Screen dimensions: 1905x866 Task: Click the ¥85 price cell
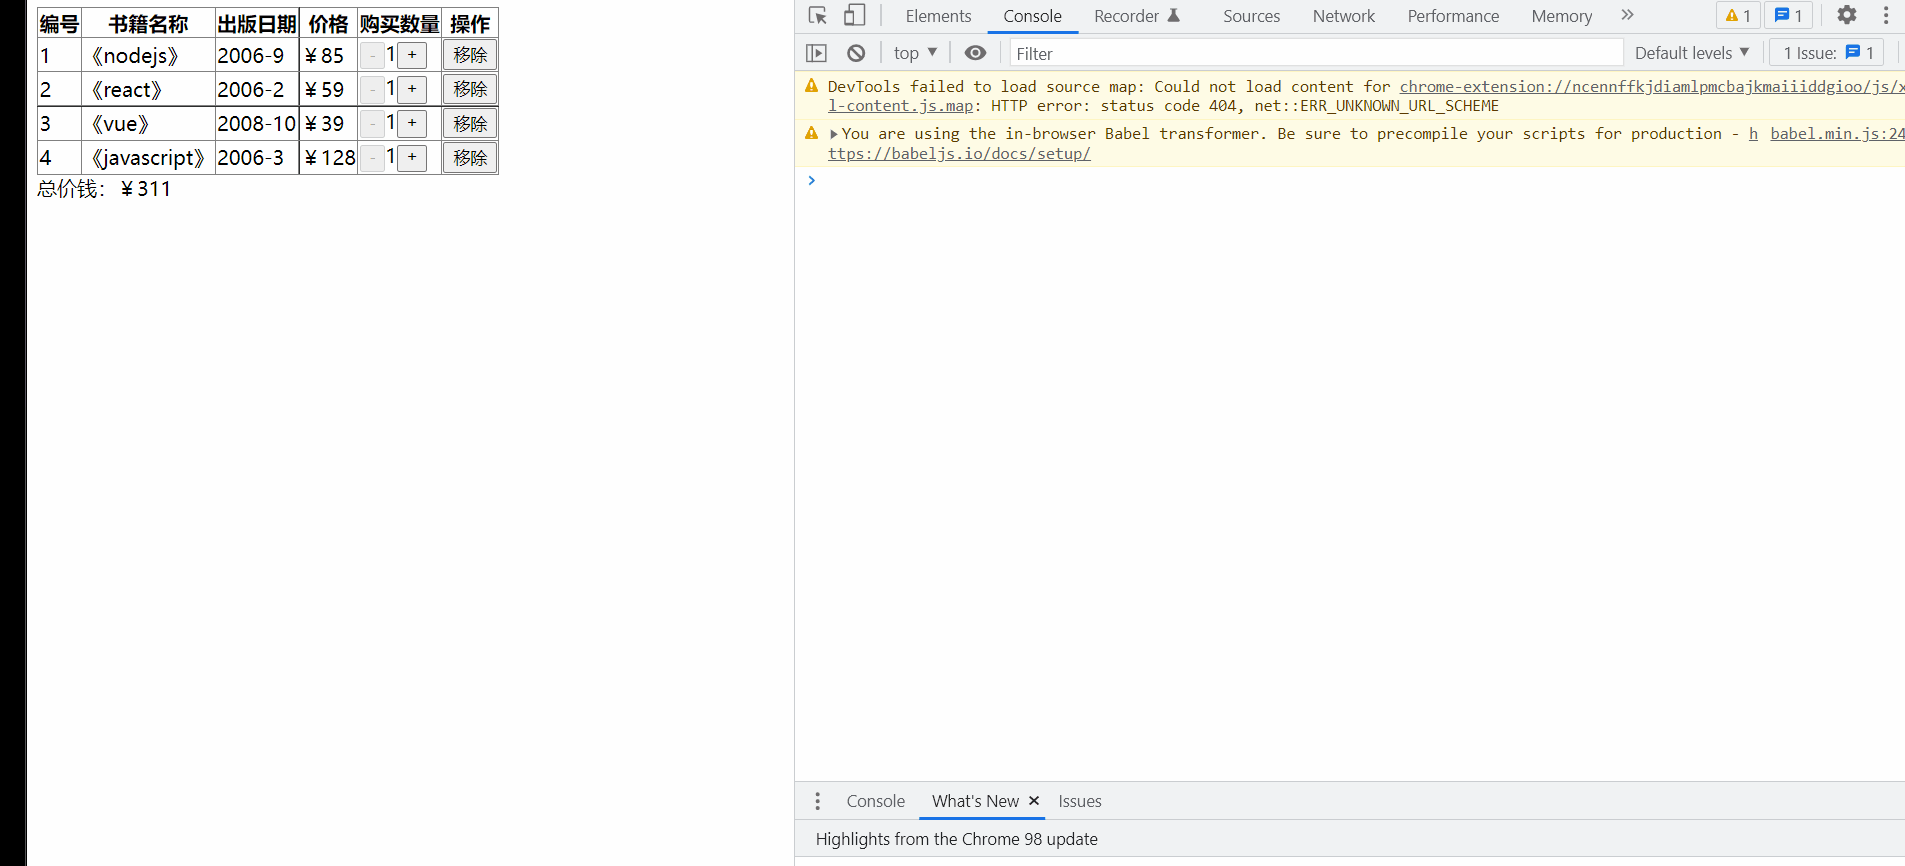point(329,56)
